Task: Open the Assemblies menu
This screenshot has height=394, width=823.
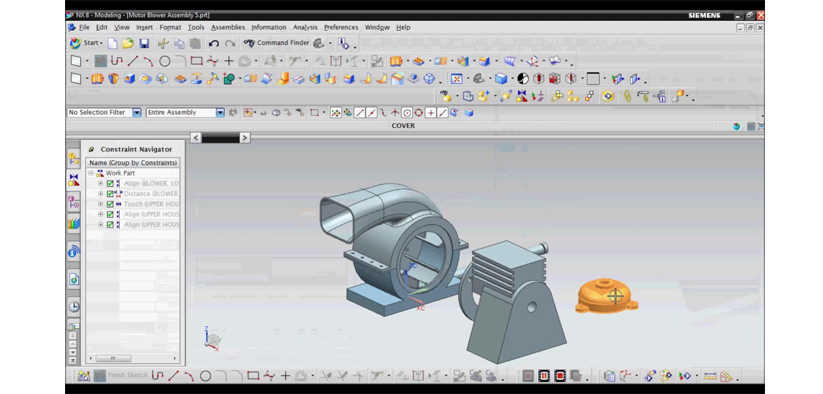Action: coord(228,27)
